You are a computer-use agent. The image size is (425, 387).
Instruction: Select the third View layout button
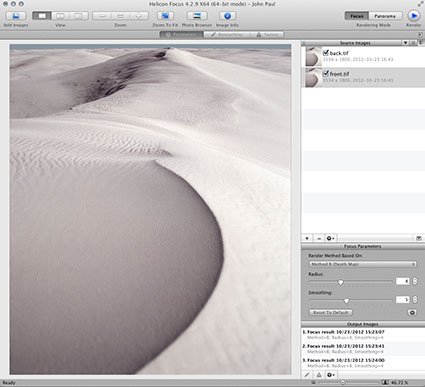tap(79, 16)
